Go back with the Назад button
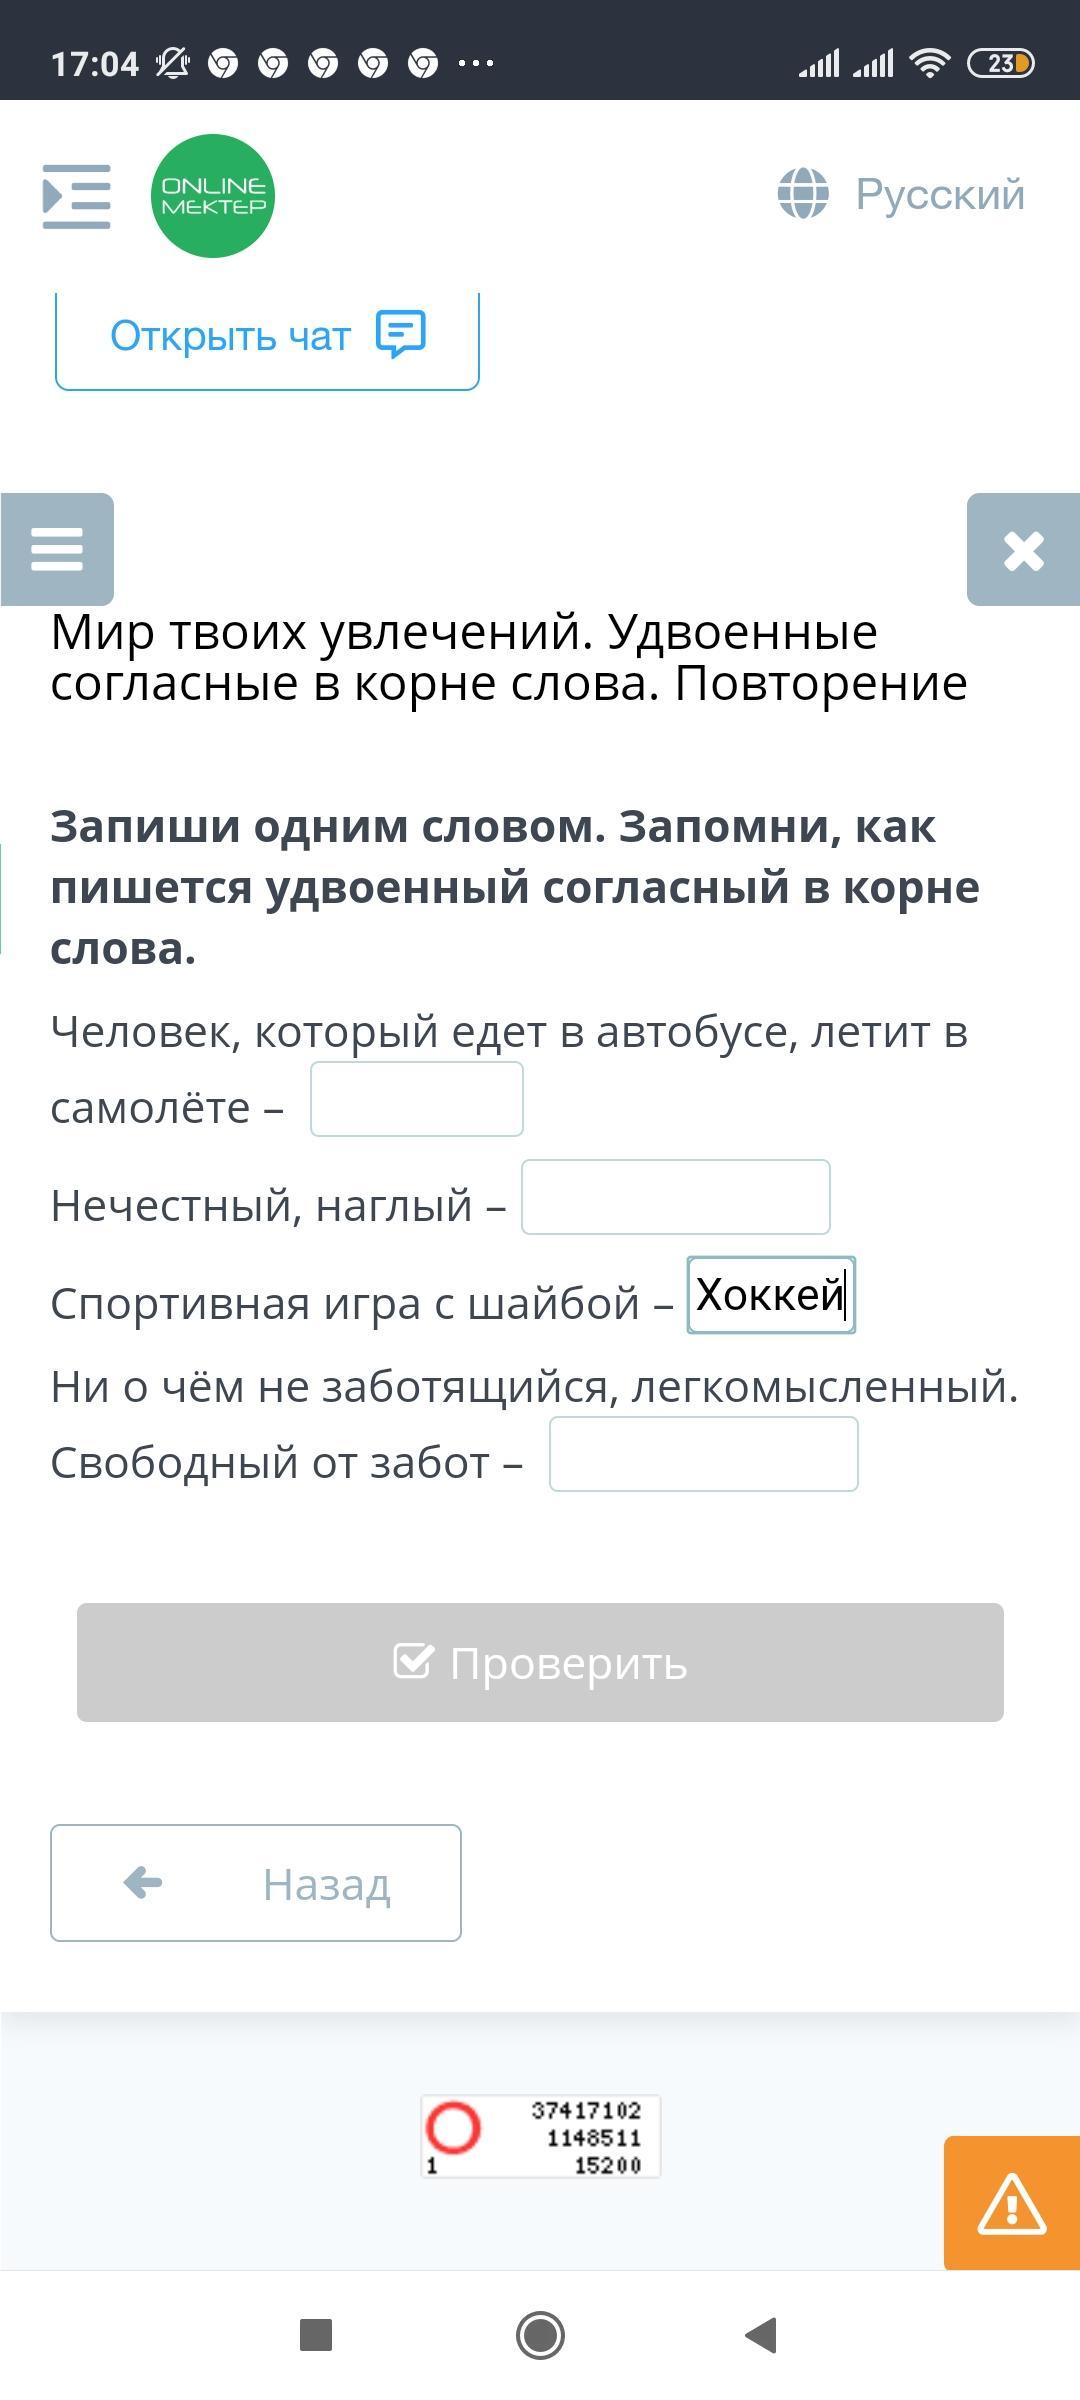1080x2400 pixels. 256,1883
